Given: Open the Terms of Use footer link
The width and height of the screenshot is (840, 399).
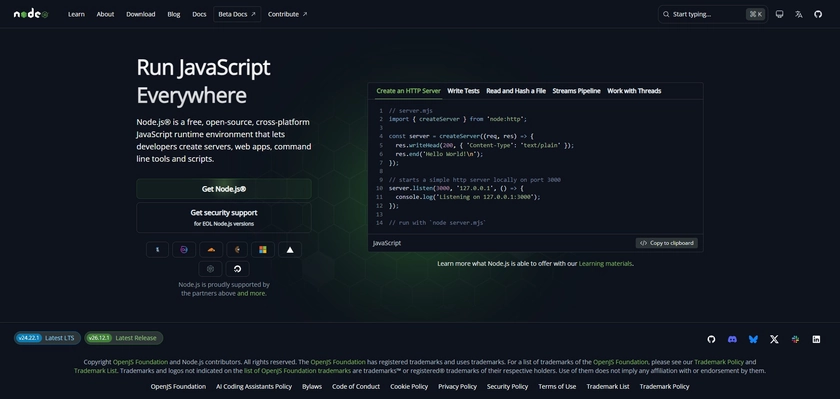Looking at the screenshot, I should (x=557, y=386).
